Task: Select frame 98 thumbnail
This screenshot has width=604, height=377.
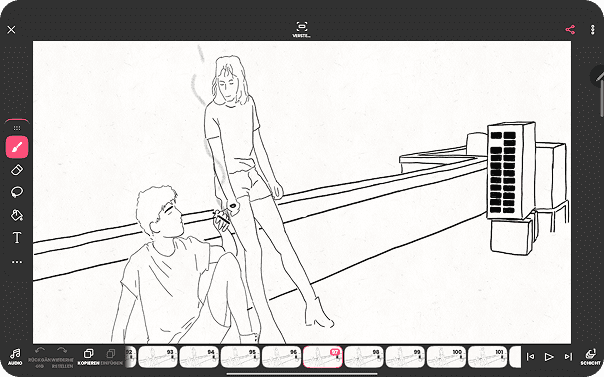Action: [364, 357]
